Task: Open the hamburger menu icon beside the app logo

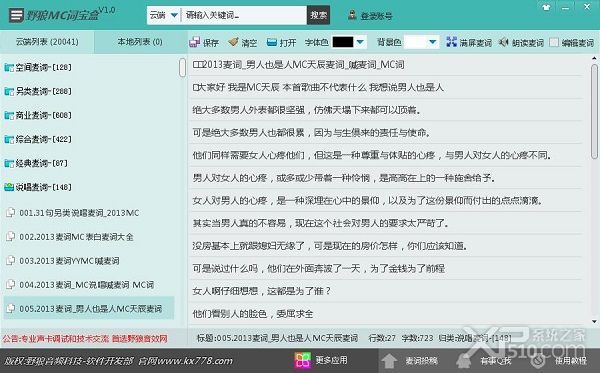Action: [16, 15]
